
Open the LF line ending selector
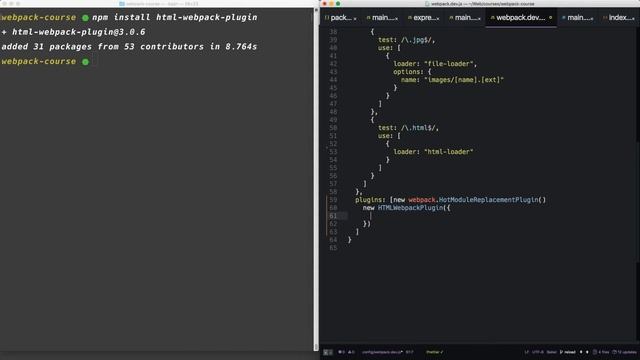click(x=527, y=352)
